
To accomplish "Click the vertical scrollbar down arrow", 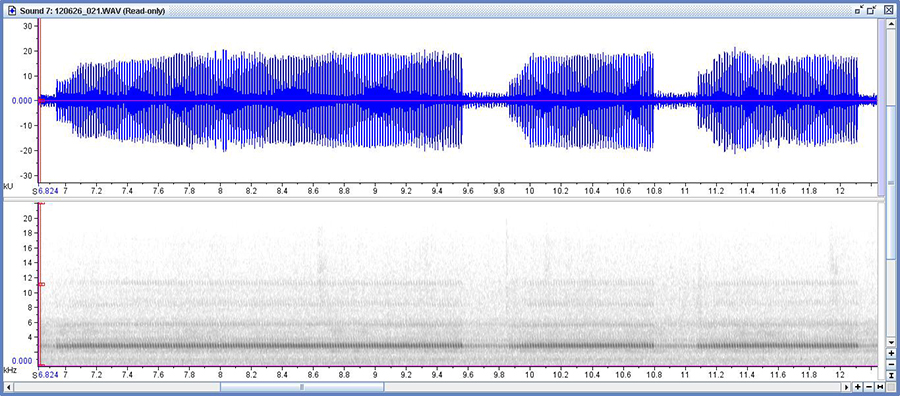I will [x=891, y=342].
